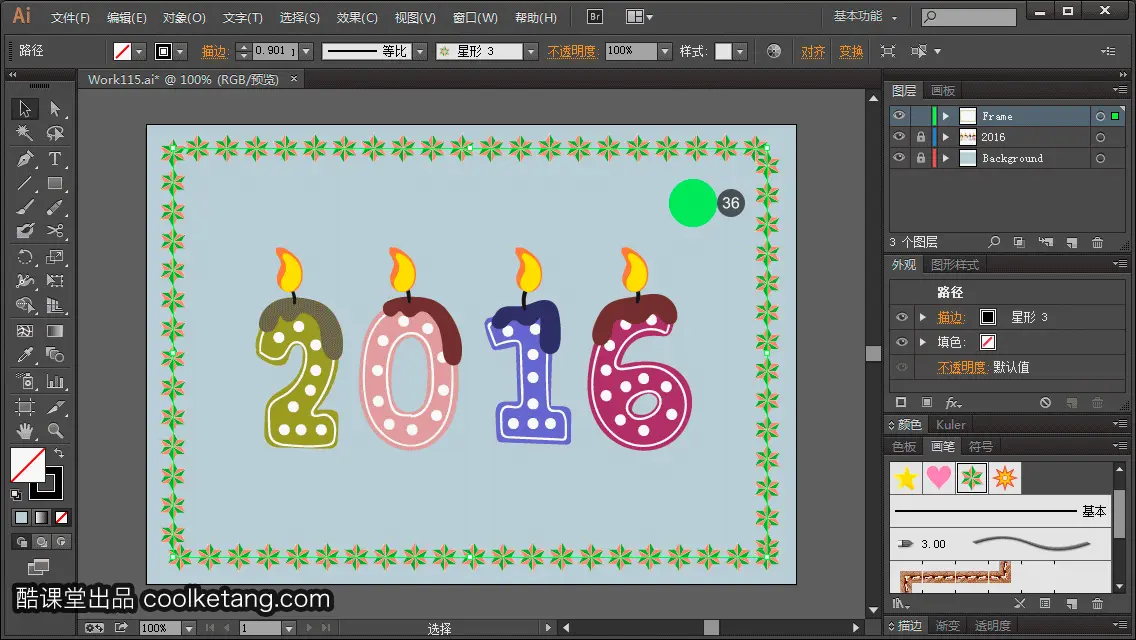Close the Work115.ai document tab

pos(294,79)
